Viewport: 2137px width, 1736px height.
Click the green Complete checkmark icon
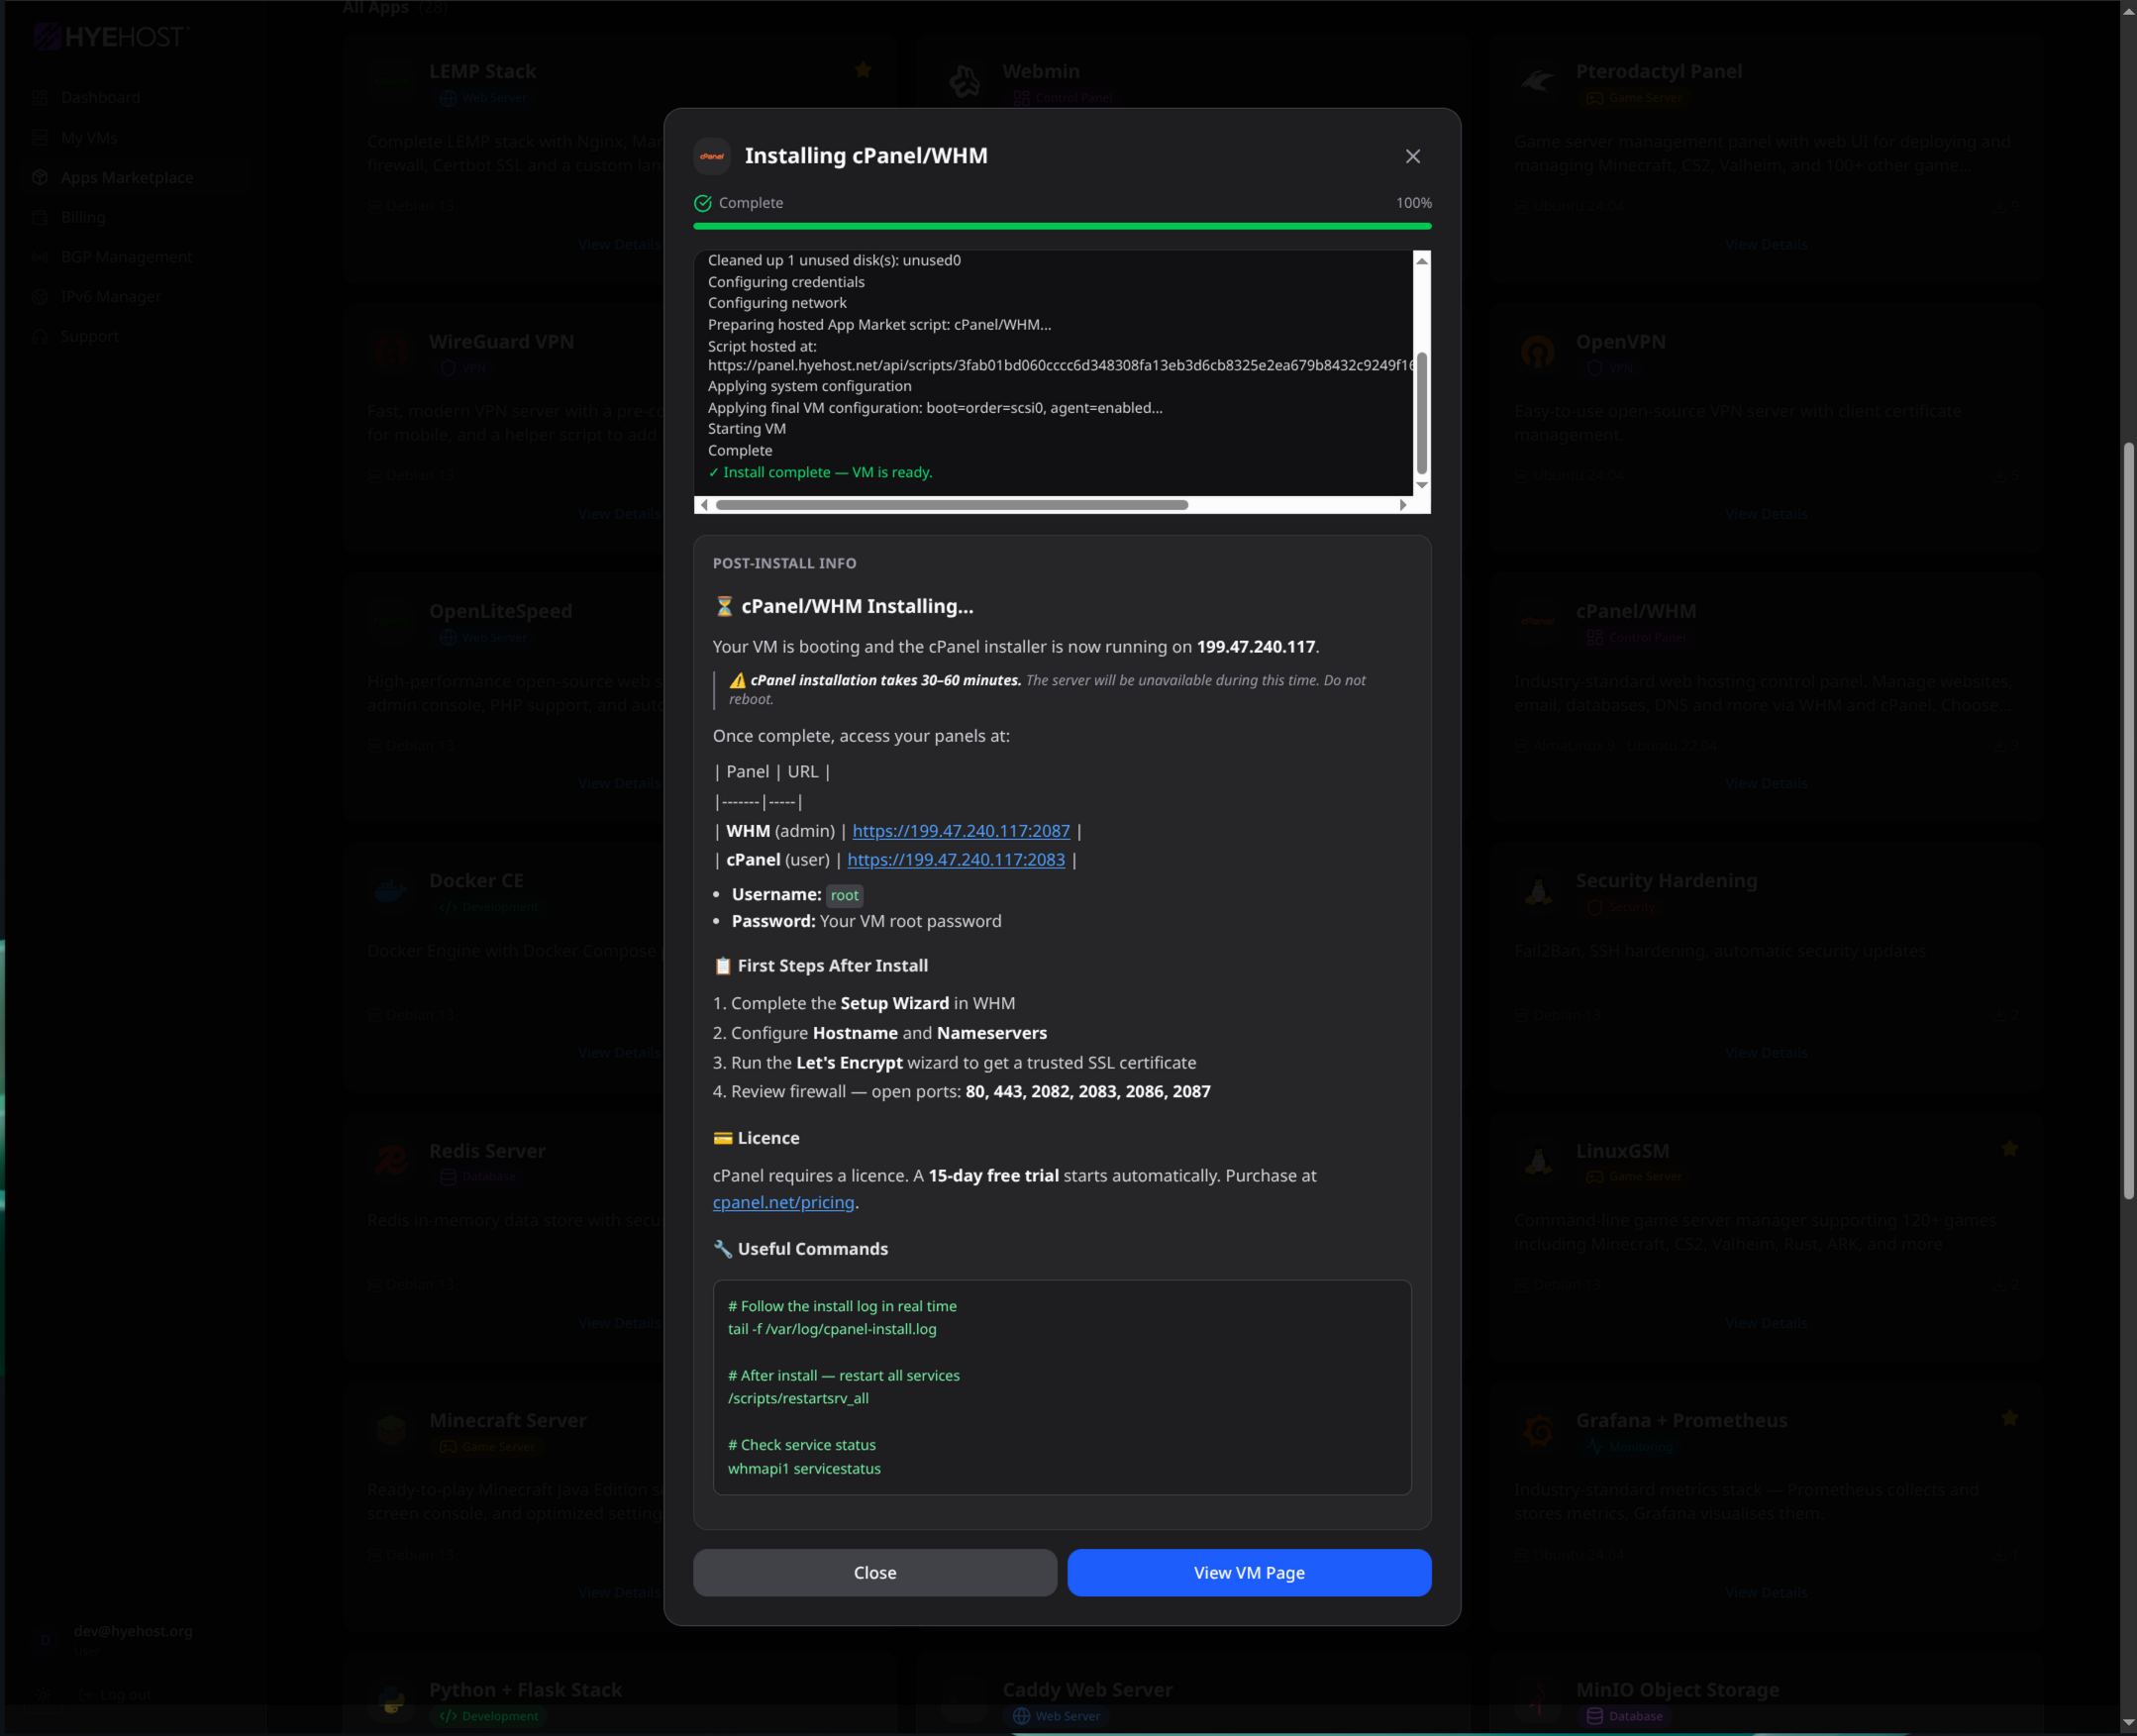pyautogui.click(x=703, y=203)
